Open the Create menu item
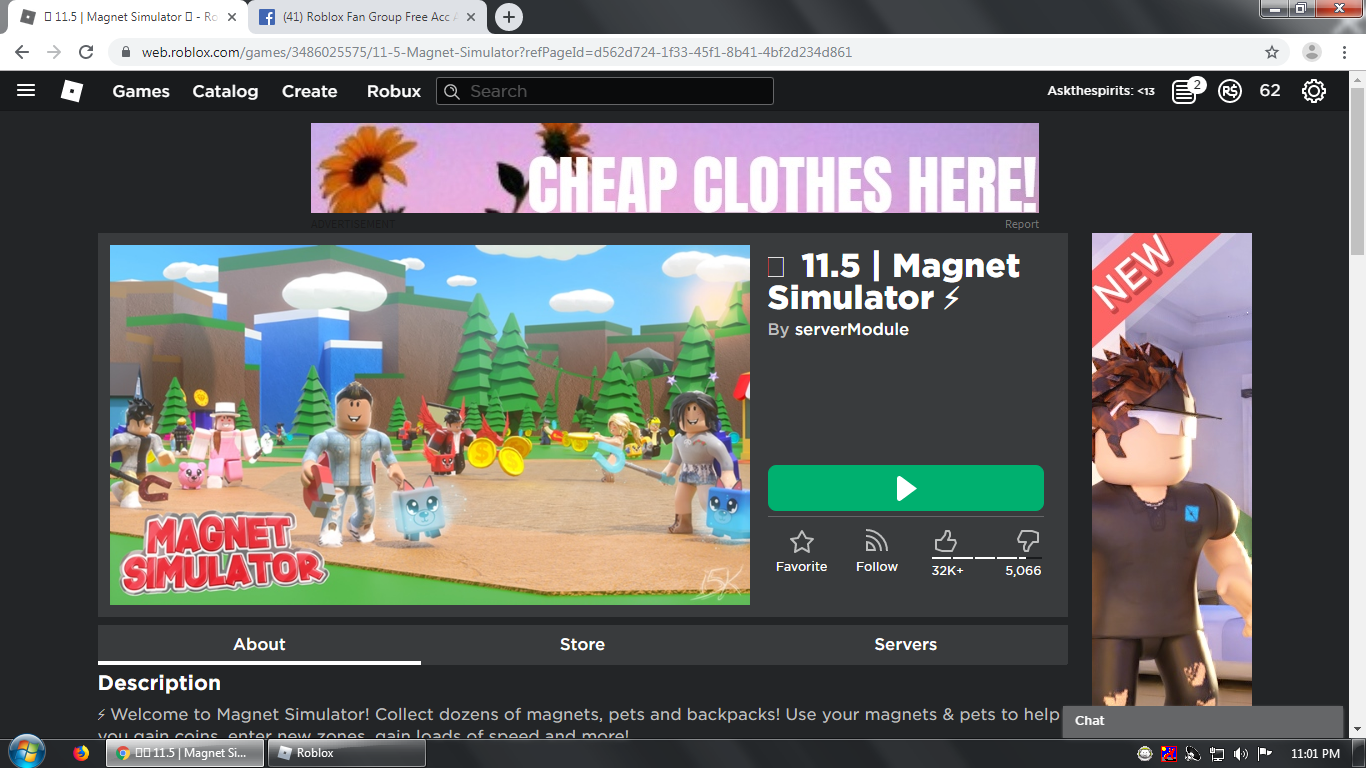 [310, 91]
